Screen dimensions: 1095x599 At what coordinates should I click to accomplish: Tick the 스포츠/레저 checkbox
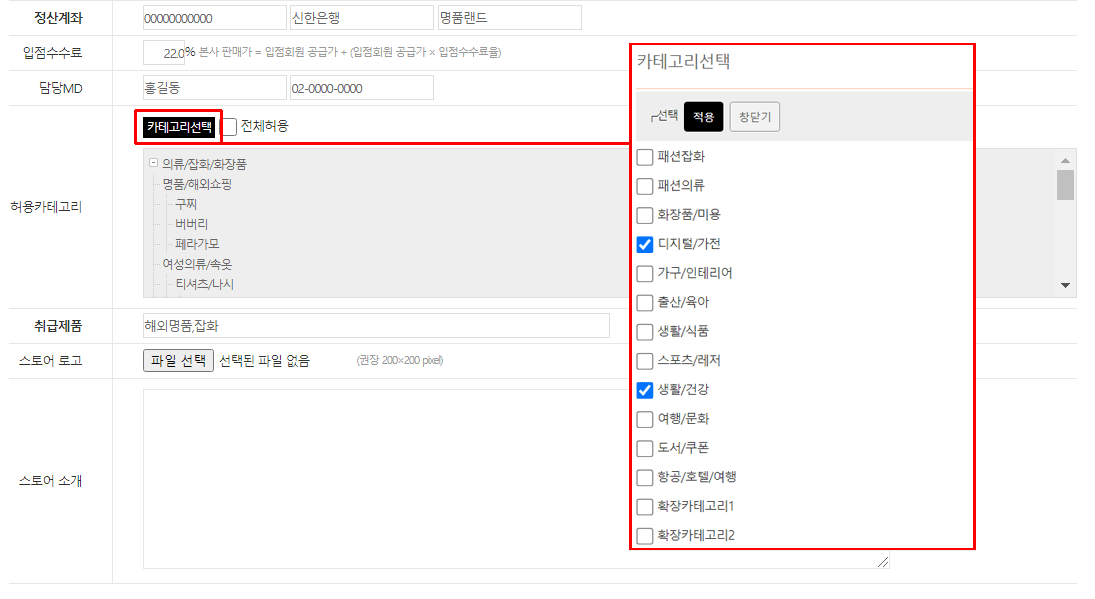pos(645,361)
